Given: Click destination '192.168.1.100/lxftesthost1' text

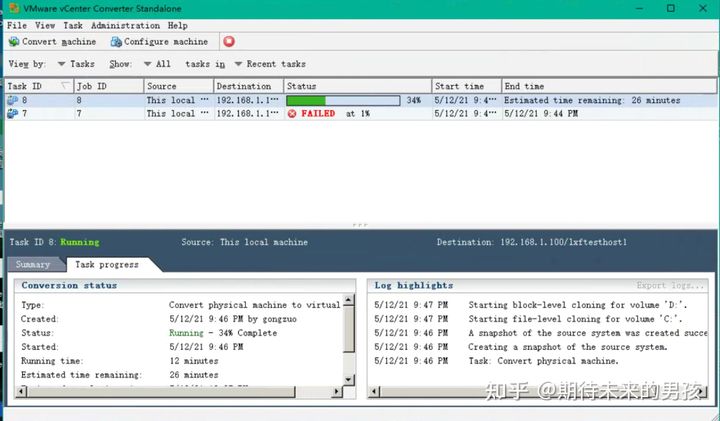Looking at the screenshot, I should click(563, 242).
